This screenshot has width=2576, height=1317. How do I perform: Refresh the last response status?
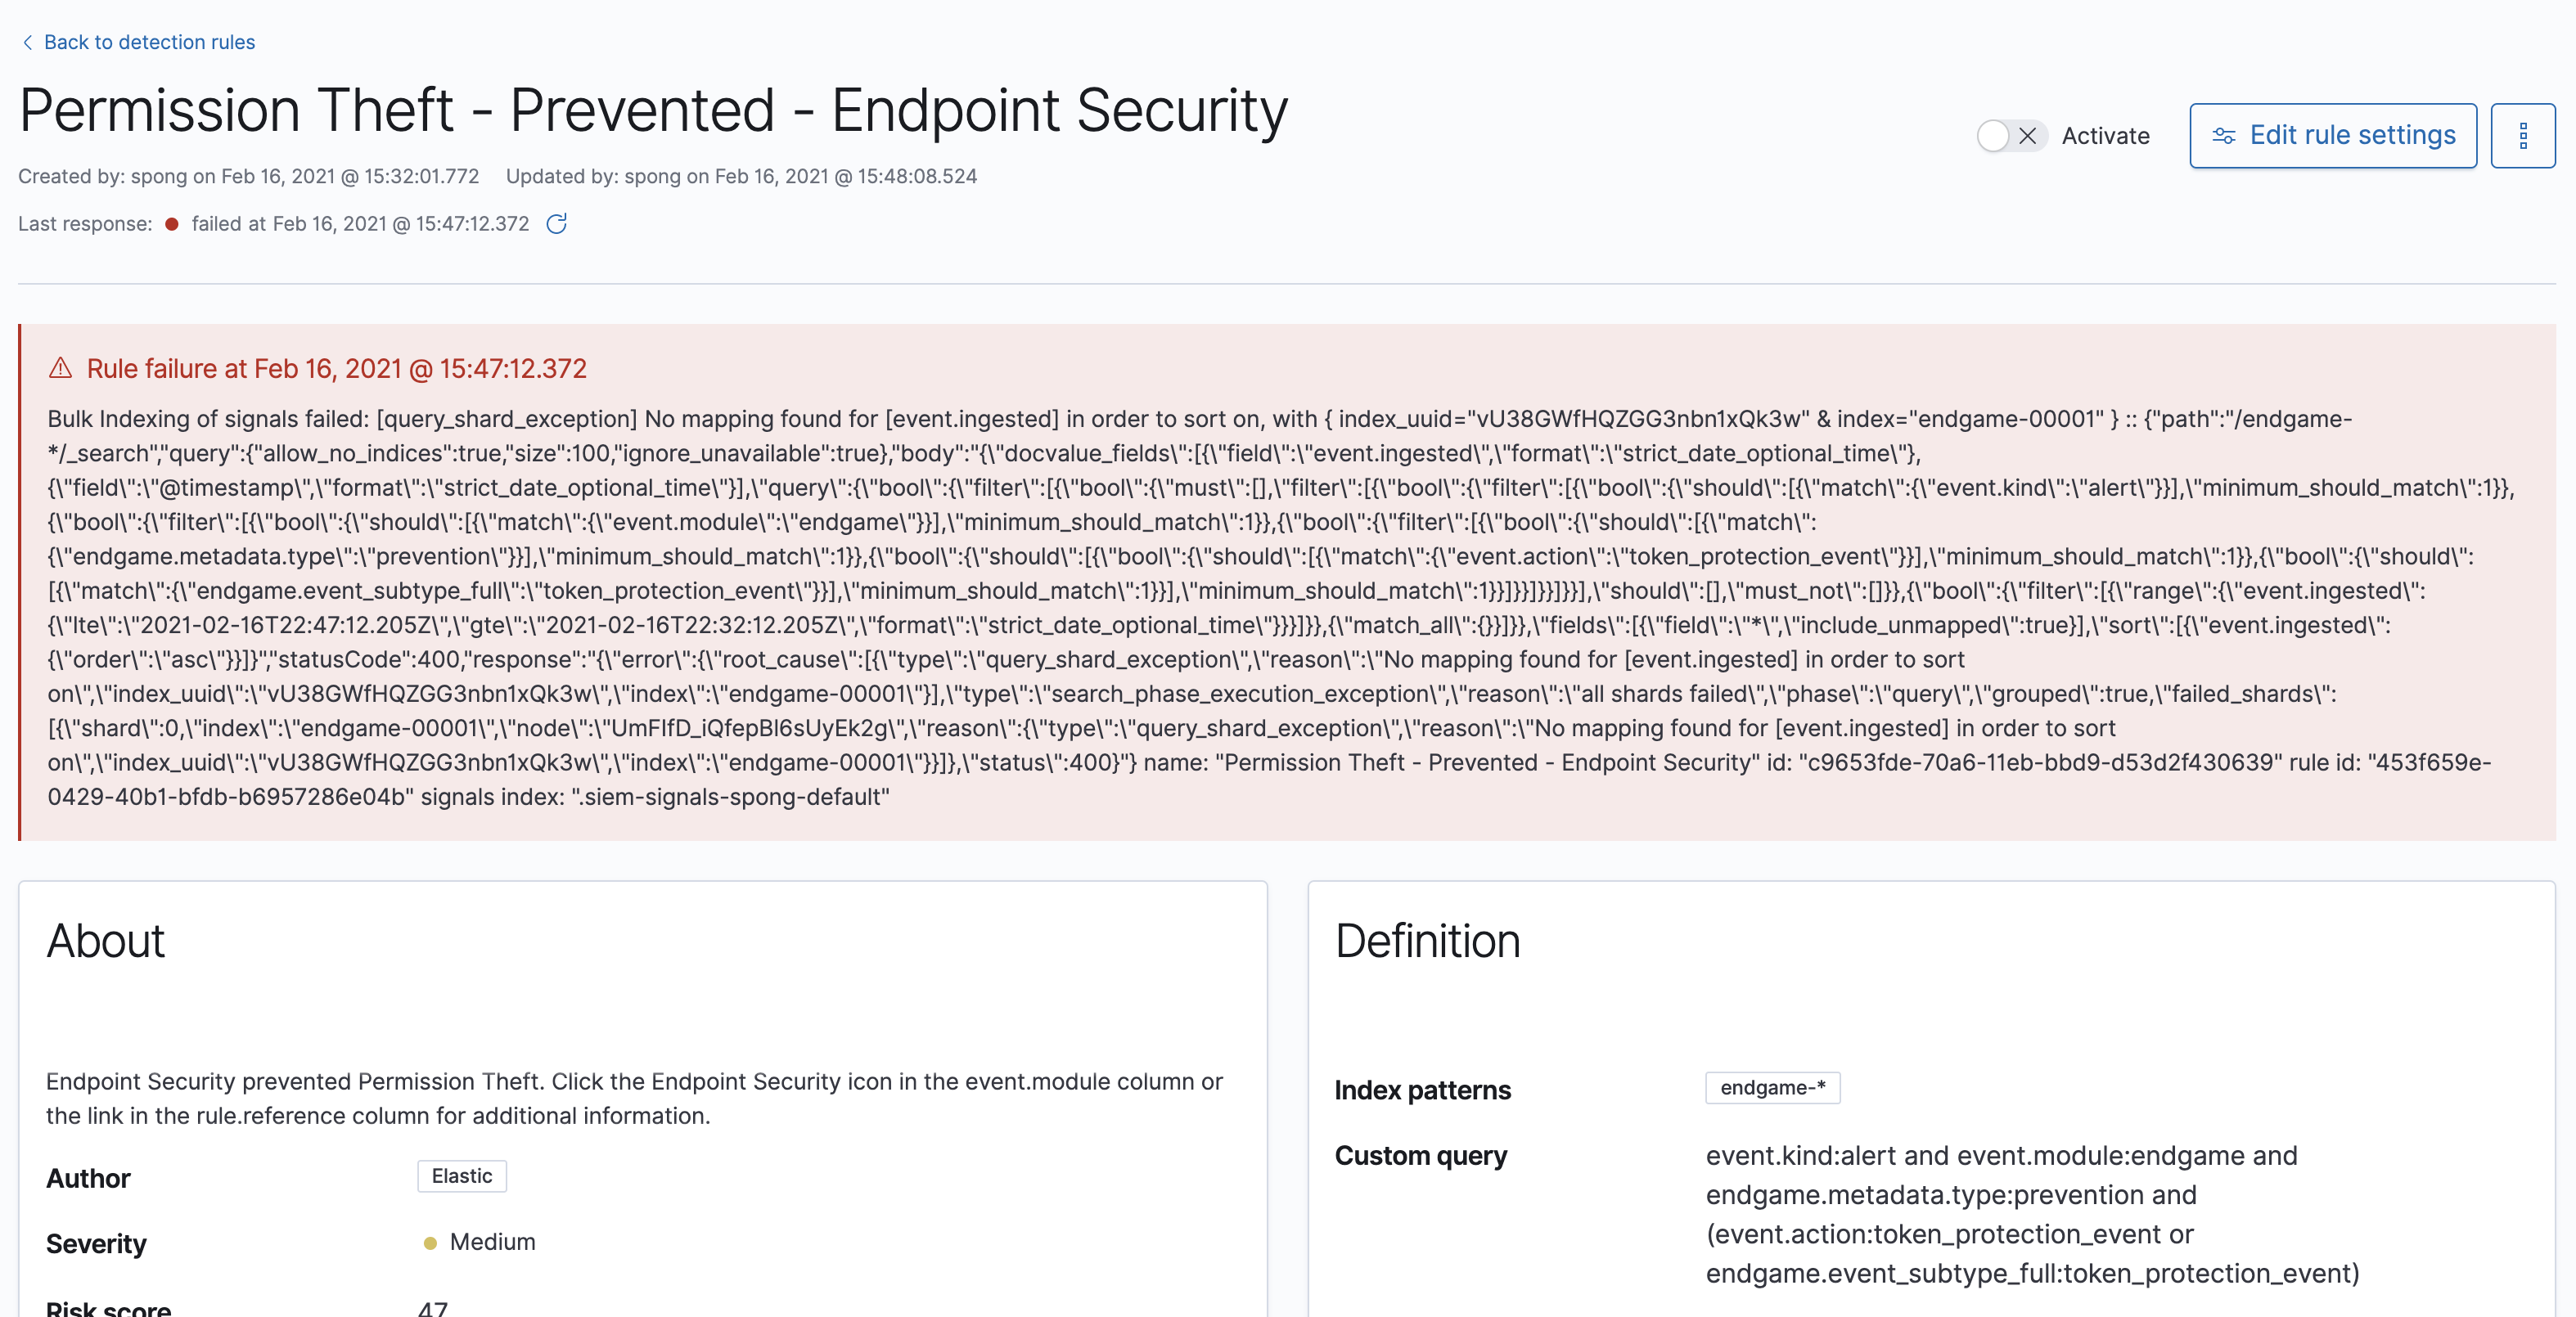(557, 223)
